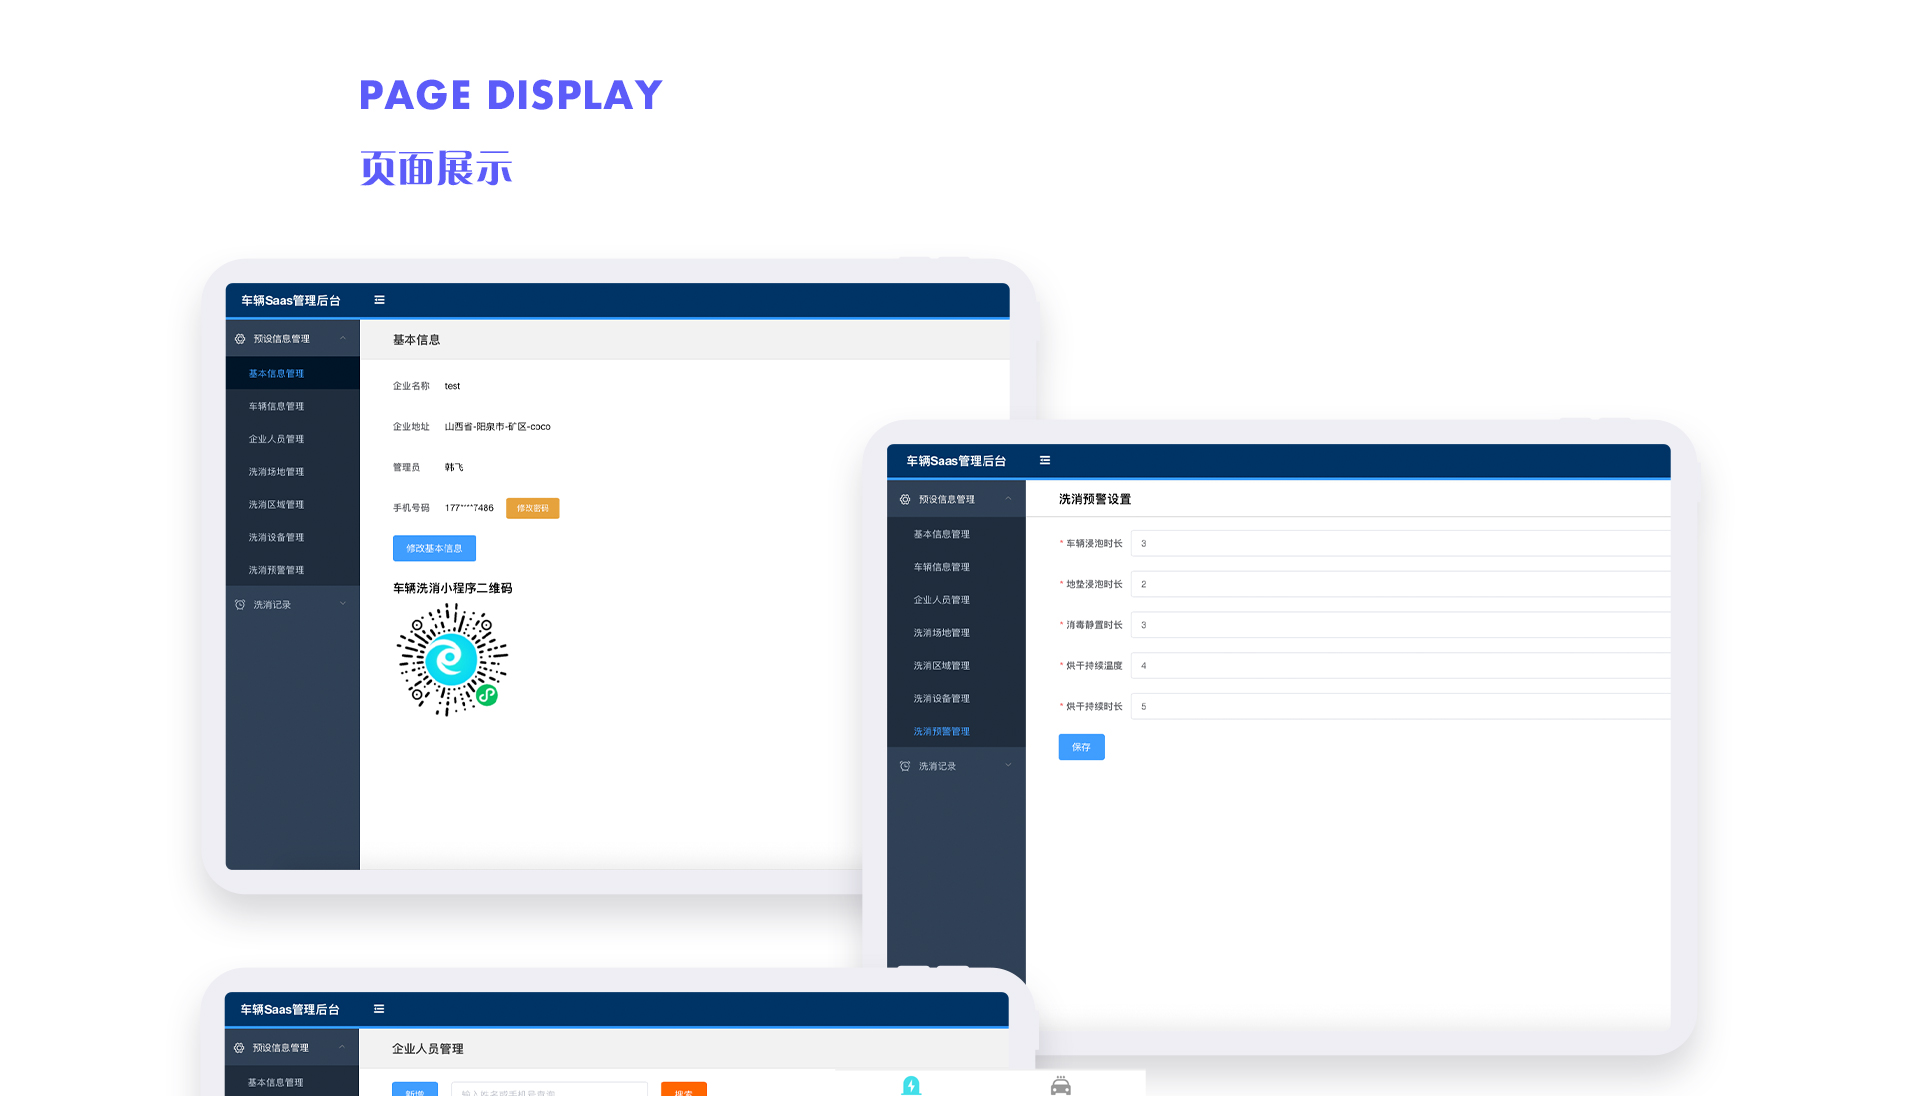1920x1096 pixels.
Task: Open 车辆信息管理 in the 基本信息 window sidebar
Action: [276, 406]
